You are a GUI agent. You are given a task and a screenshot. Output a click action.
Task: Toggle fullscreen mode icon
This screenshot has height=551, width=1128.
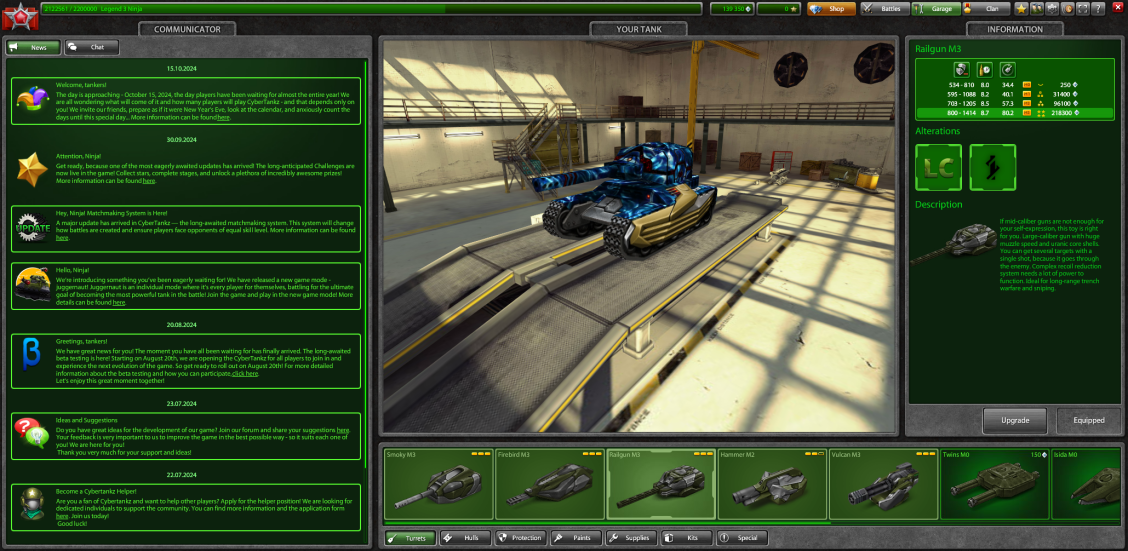[1082, 8]
